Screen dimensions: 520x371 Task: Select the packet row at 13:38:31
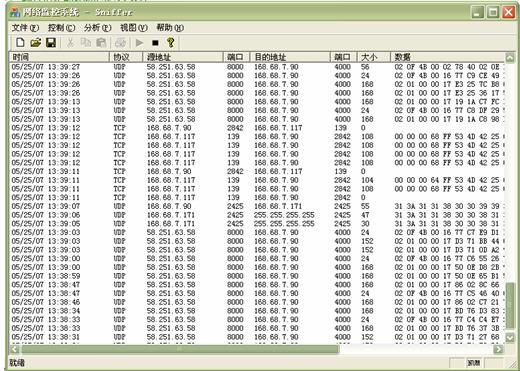coord(257,337)
